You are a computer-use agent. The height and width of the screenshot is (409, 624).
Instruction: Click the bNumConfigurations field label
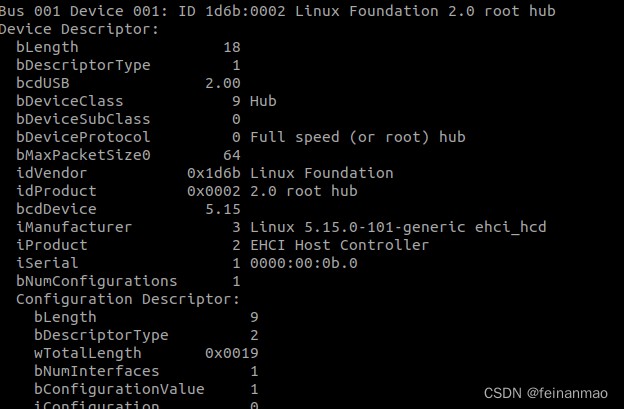97,281
